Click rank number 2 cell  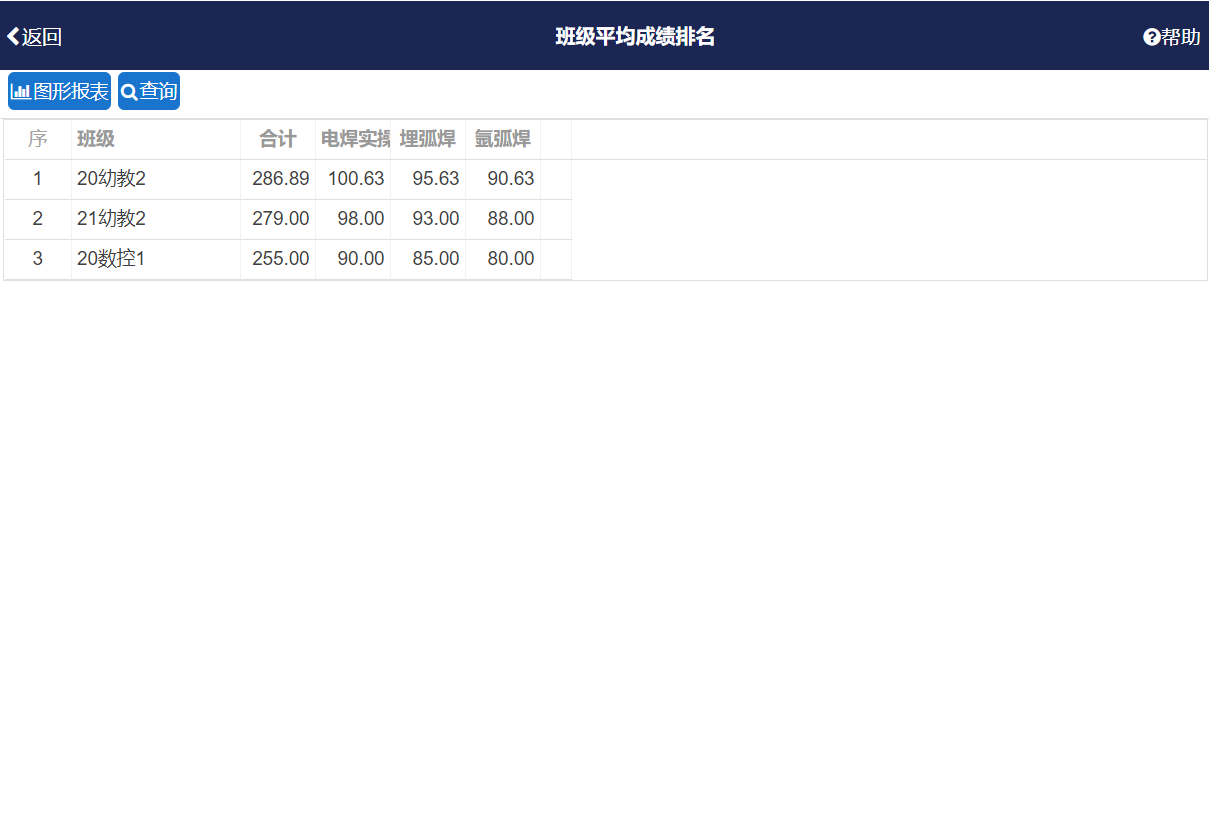(38, 219)
